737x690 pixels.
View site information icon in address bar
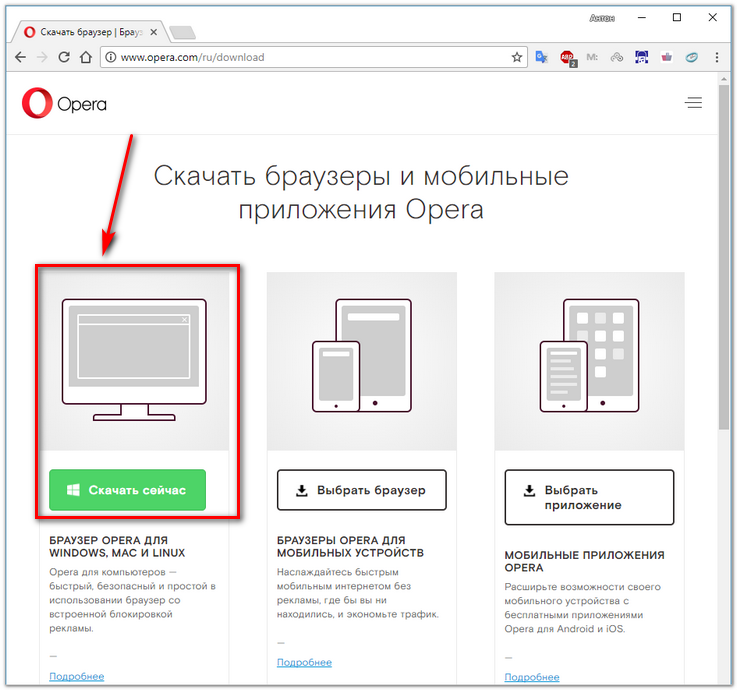tap(110, 57)
